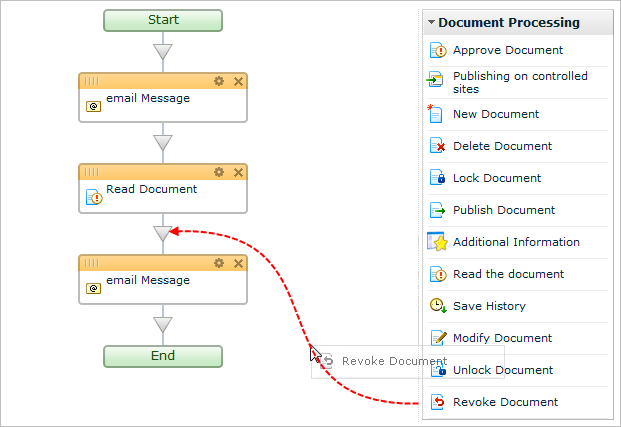The width and height of the screenshot is (621, 427).
Task: Click gear icon on last email Message block
Action: (219, 263)
